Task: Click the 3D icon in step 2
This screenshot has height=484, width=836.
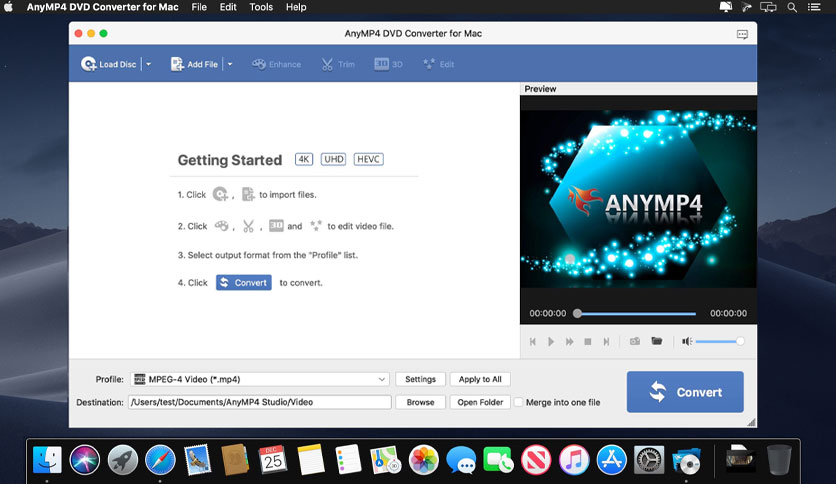Action: [276, 225]
